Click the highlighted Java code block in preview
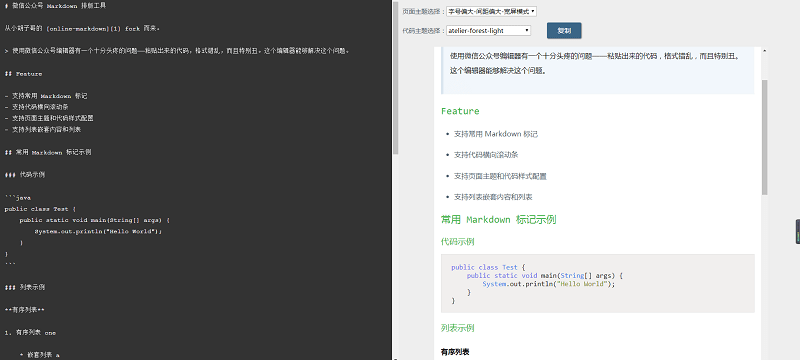 [x=597, y=284]
